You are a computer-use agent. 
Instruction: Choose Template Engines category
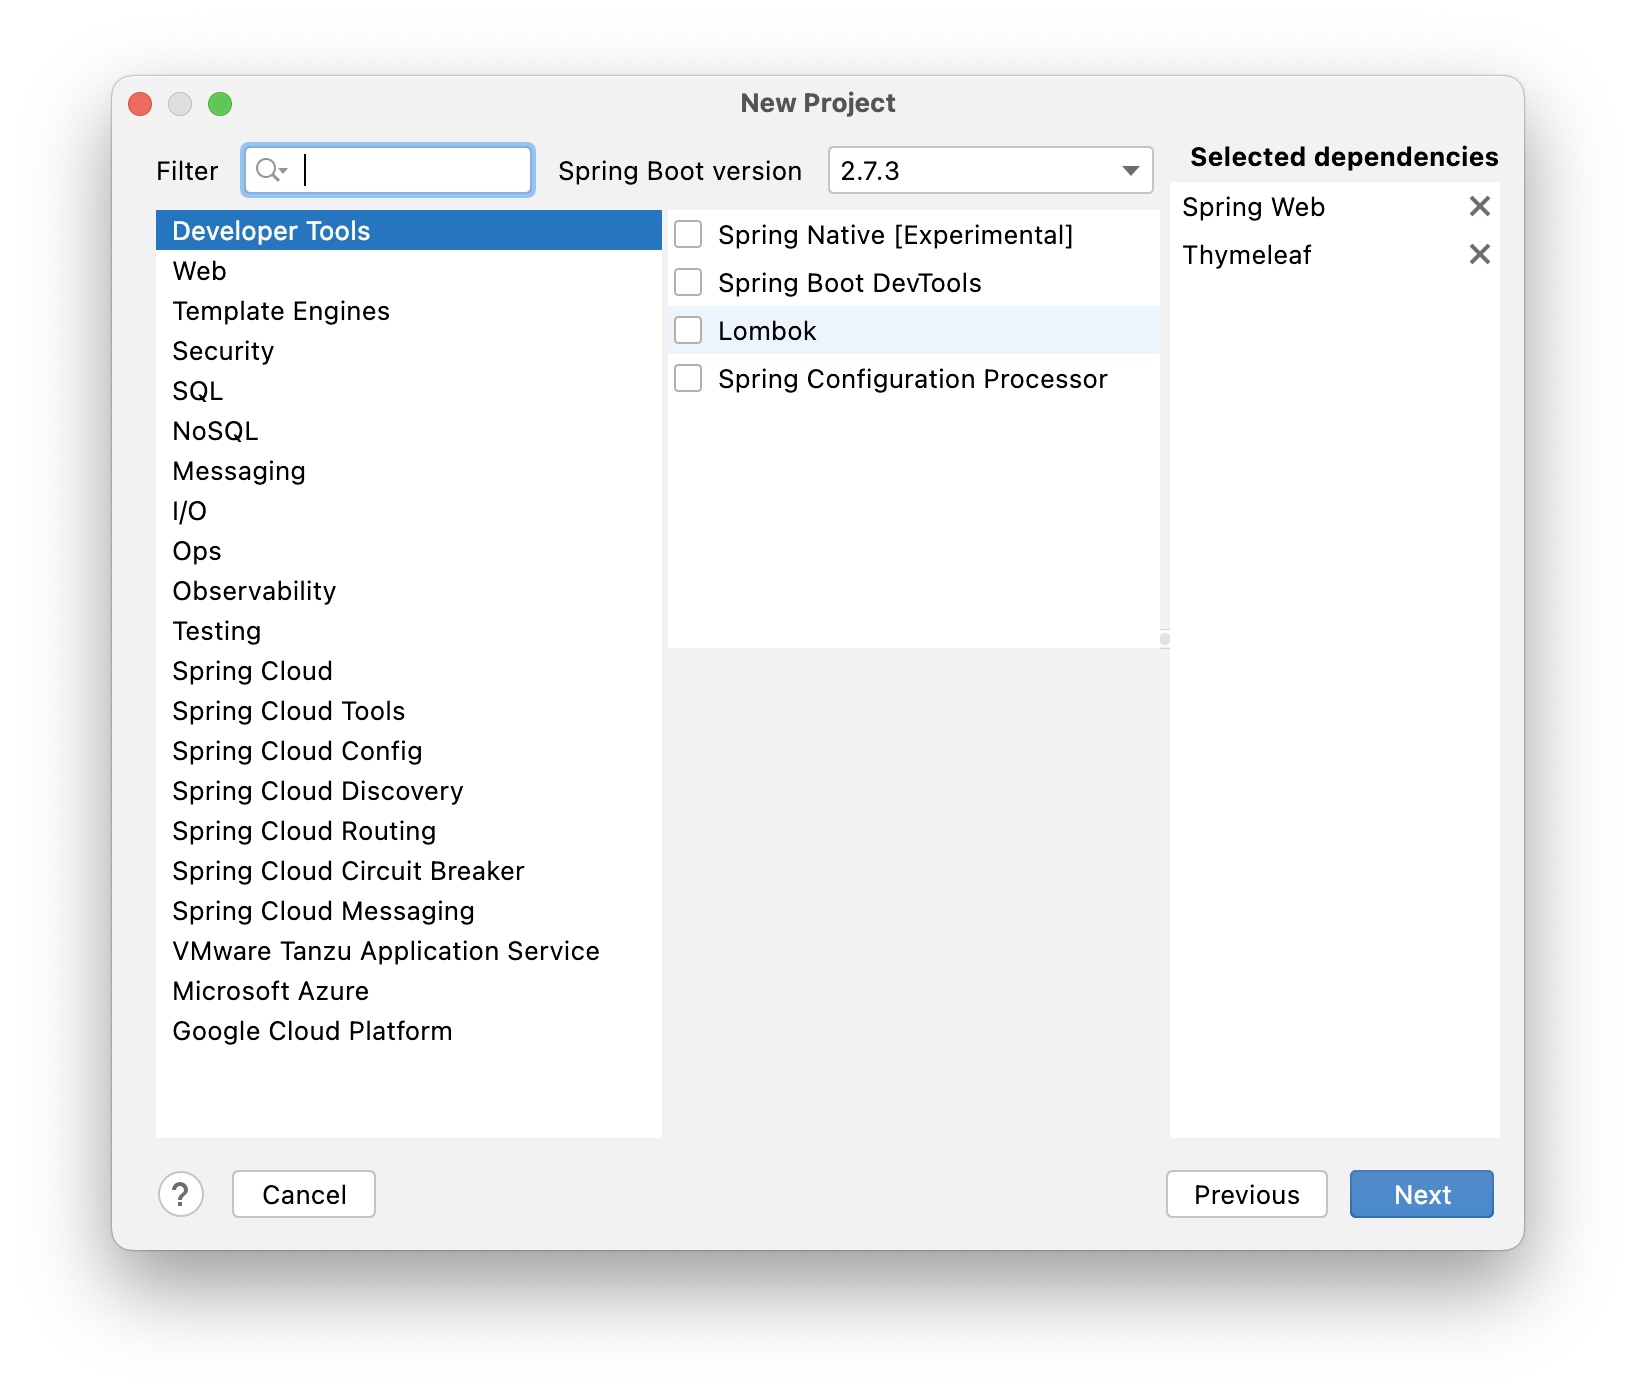pyautogui.click(x=281, y=311)
